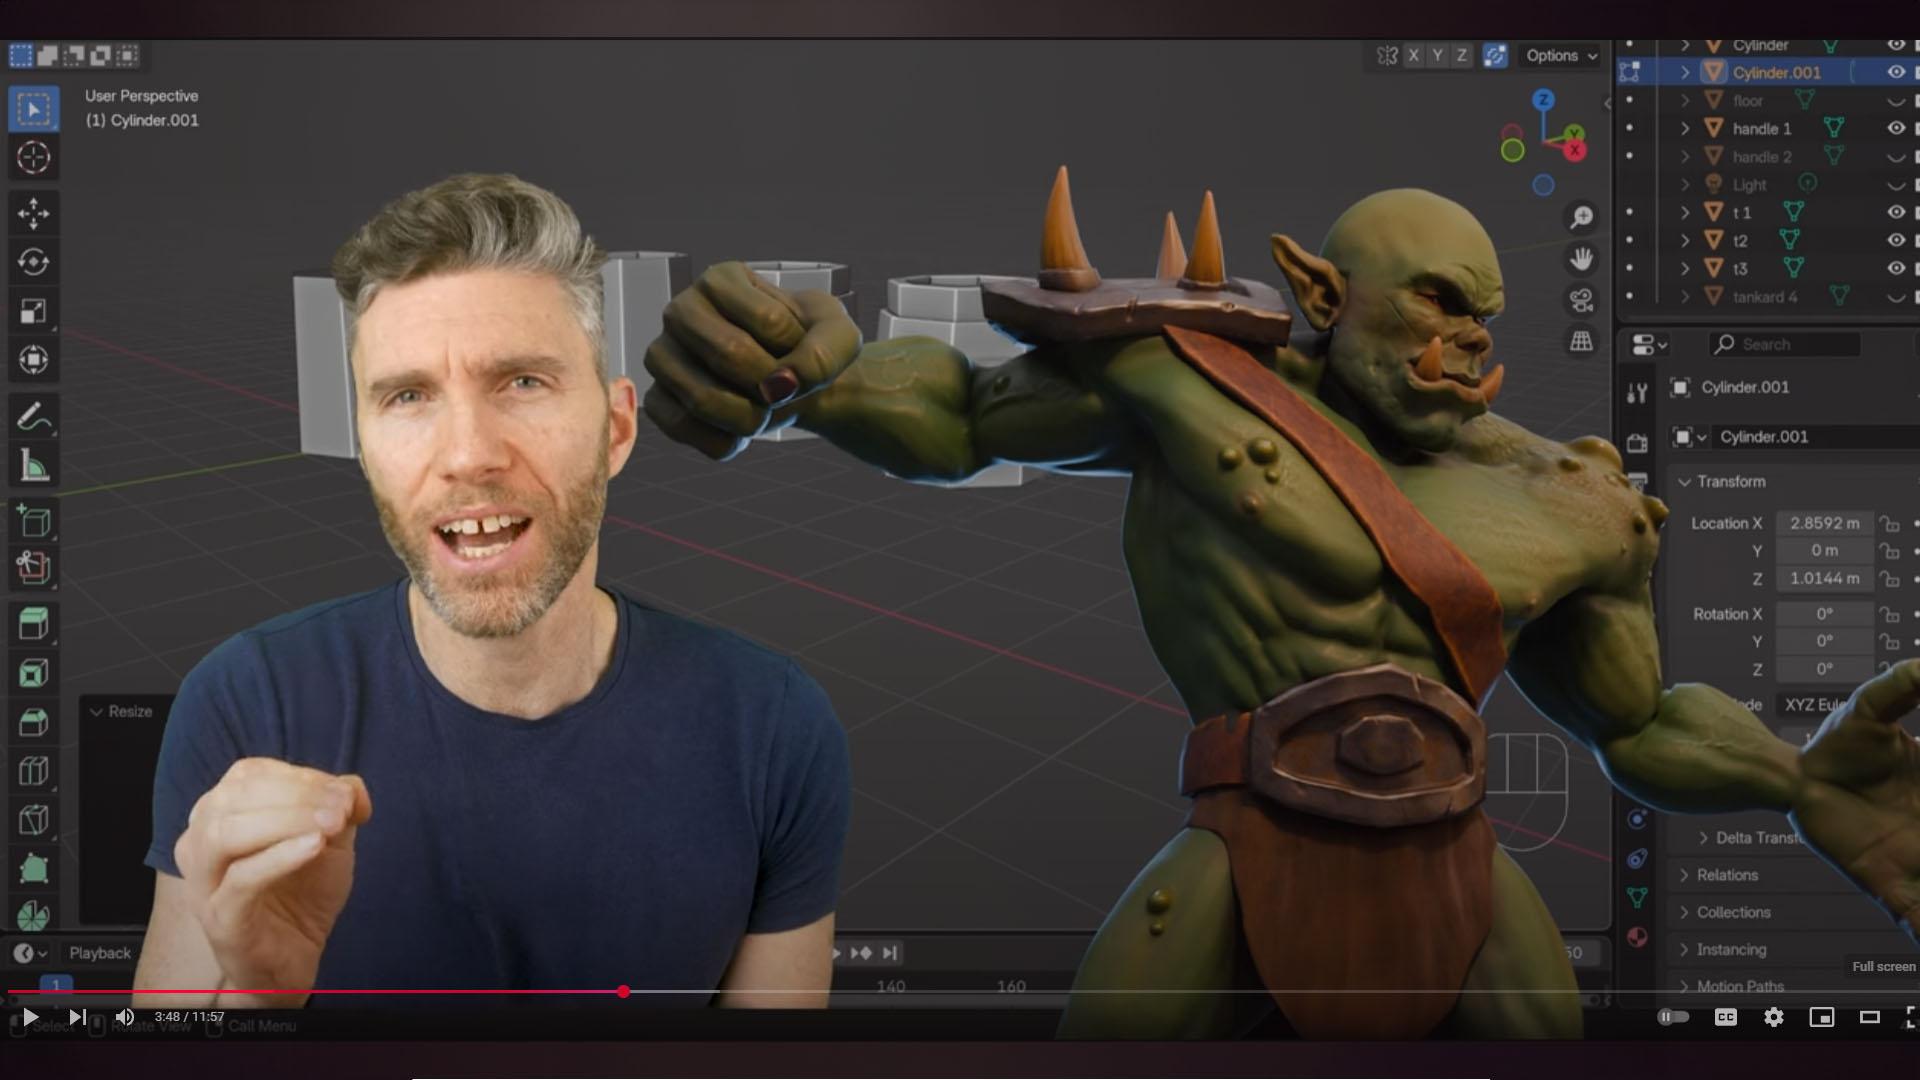Hide Cylinder.001 with its eye icon

click(1895, 72)
